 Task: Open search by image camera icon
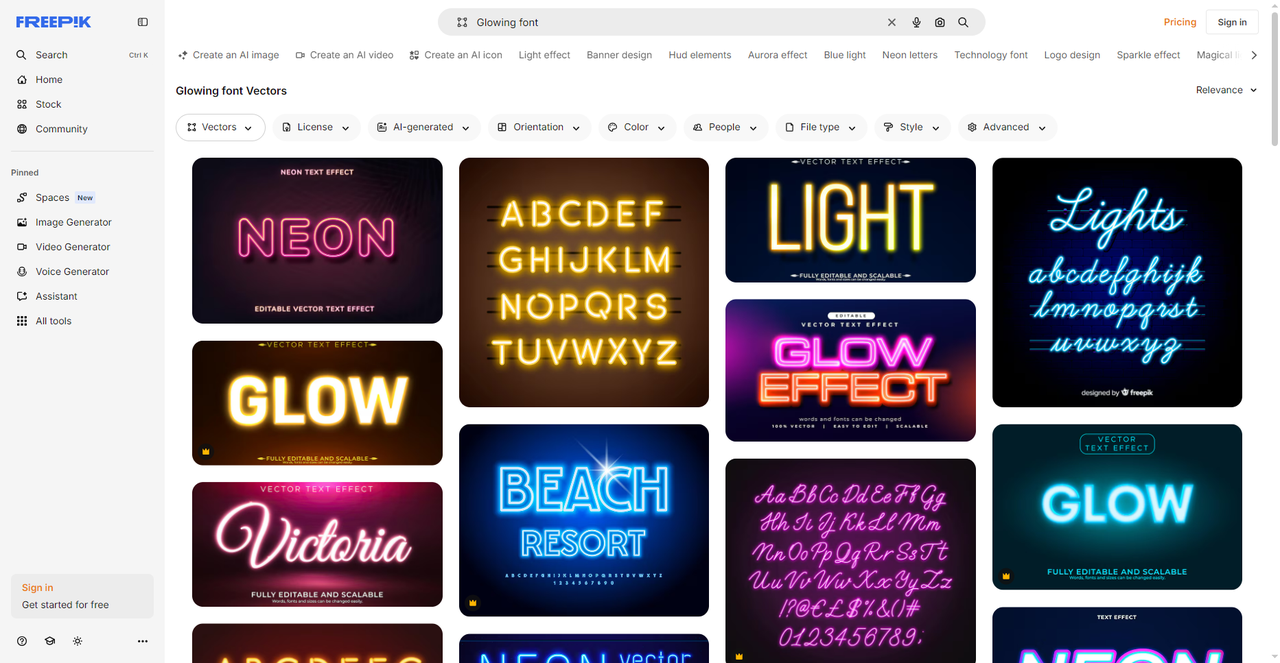940,22
